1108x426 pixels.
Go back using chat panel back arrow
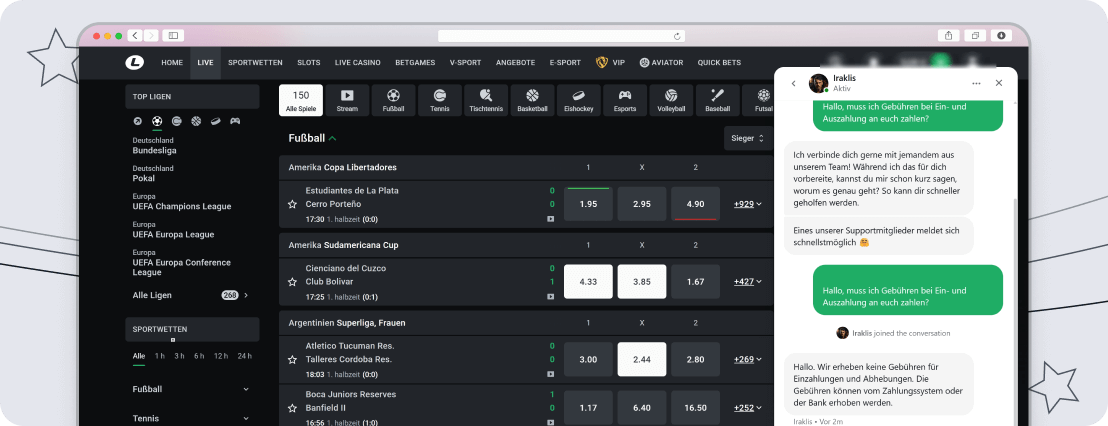[794, 83]
